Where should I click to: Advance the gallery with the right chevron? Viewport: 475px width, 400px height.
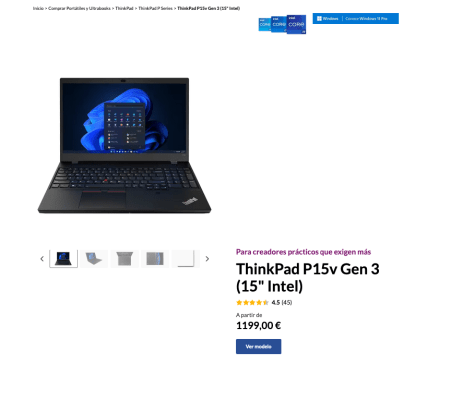[x=207, y=259]
